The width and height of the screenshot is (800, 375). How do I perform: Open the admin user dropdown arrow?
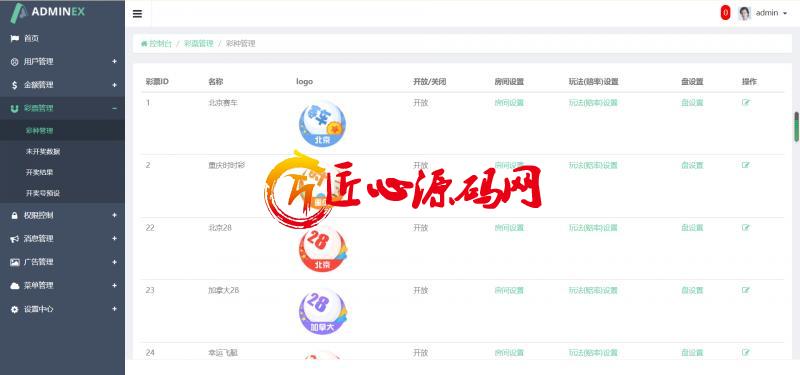pyautogui.click(x=785, y=13)
